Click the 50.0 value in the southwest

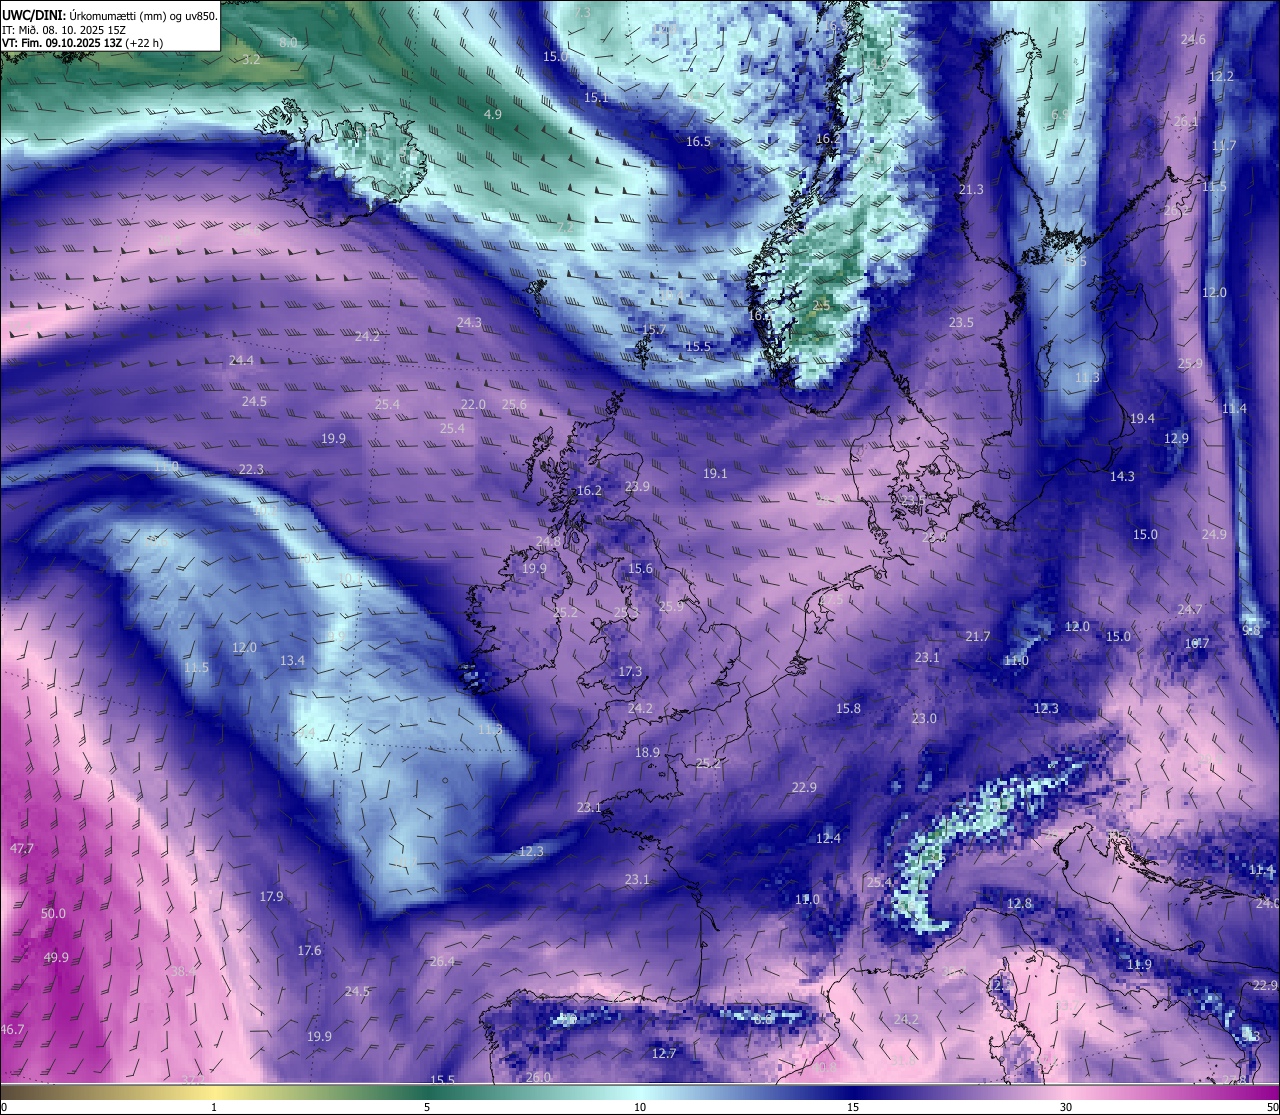click(53, 914)
